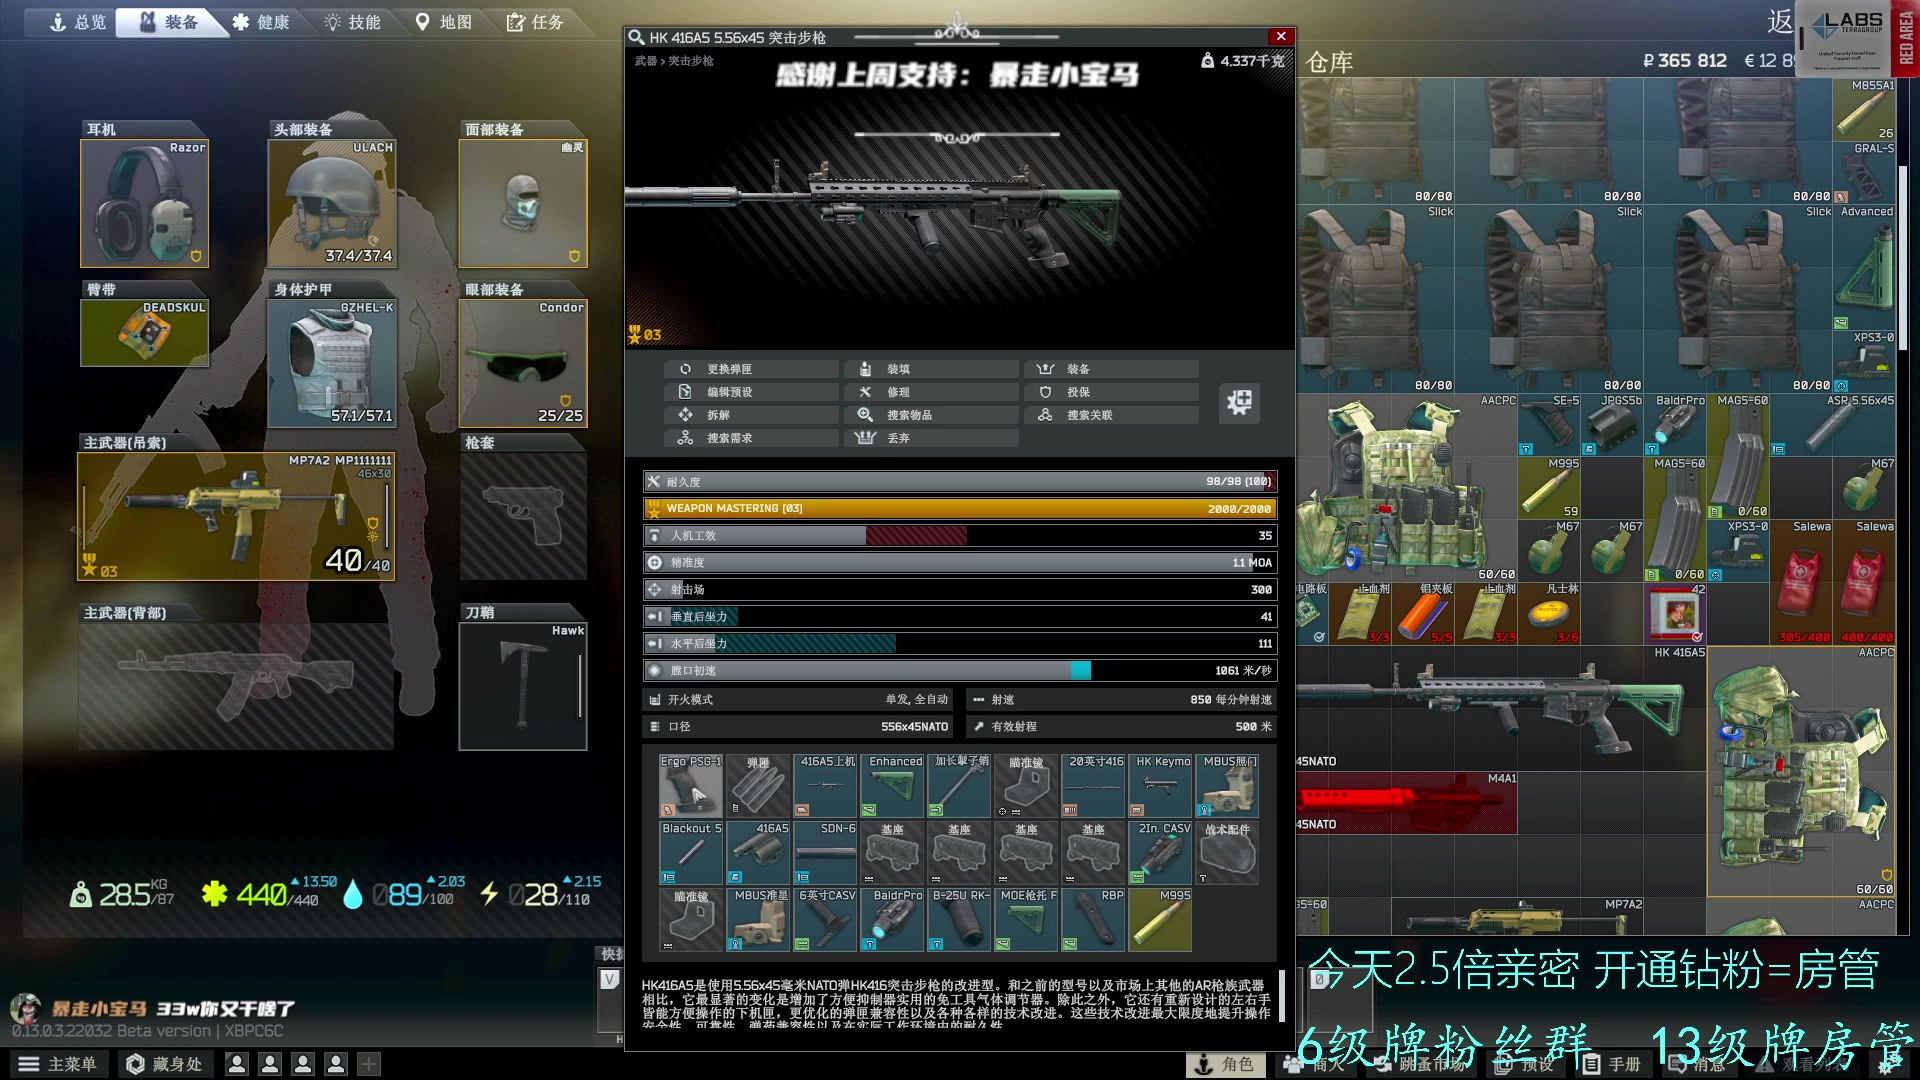This screenshot has width=1920, height=1080.
Task: Close the HK 416A5 inspection window
Action: pos(1281,37)
